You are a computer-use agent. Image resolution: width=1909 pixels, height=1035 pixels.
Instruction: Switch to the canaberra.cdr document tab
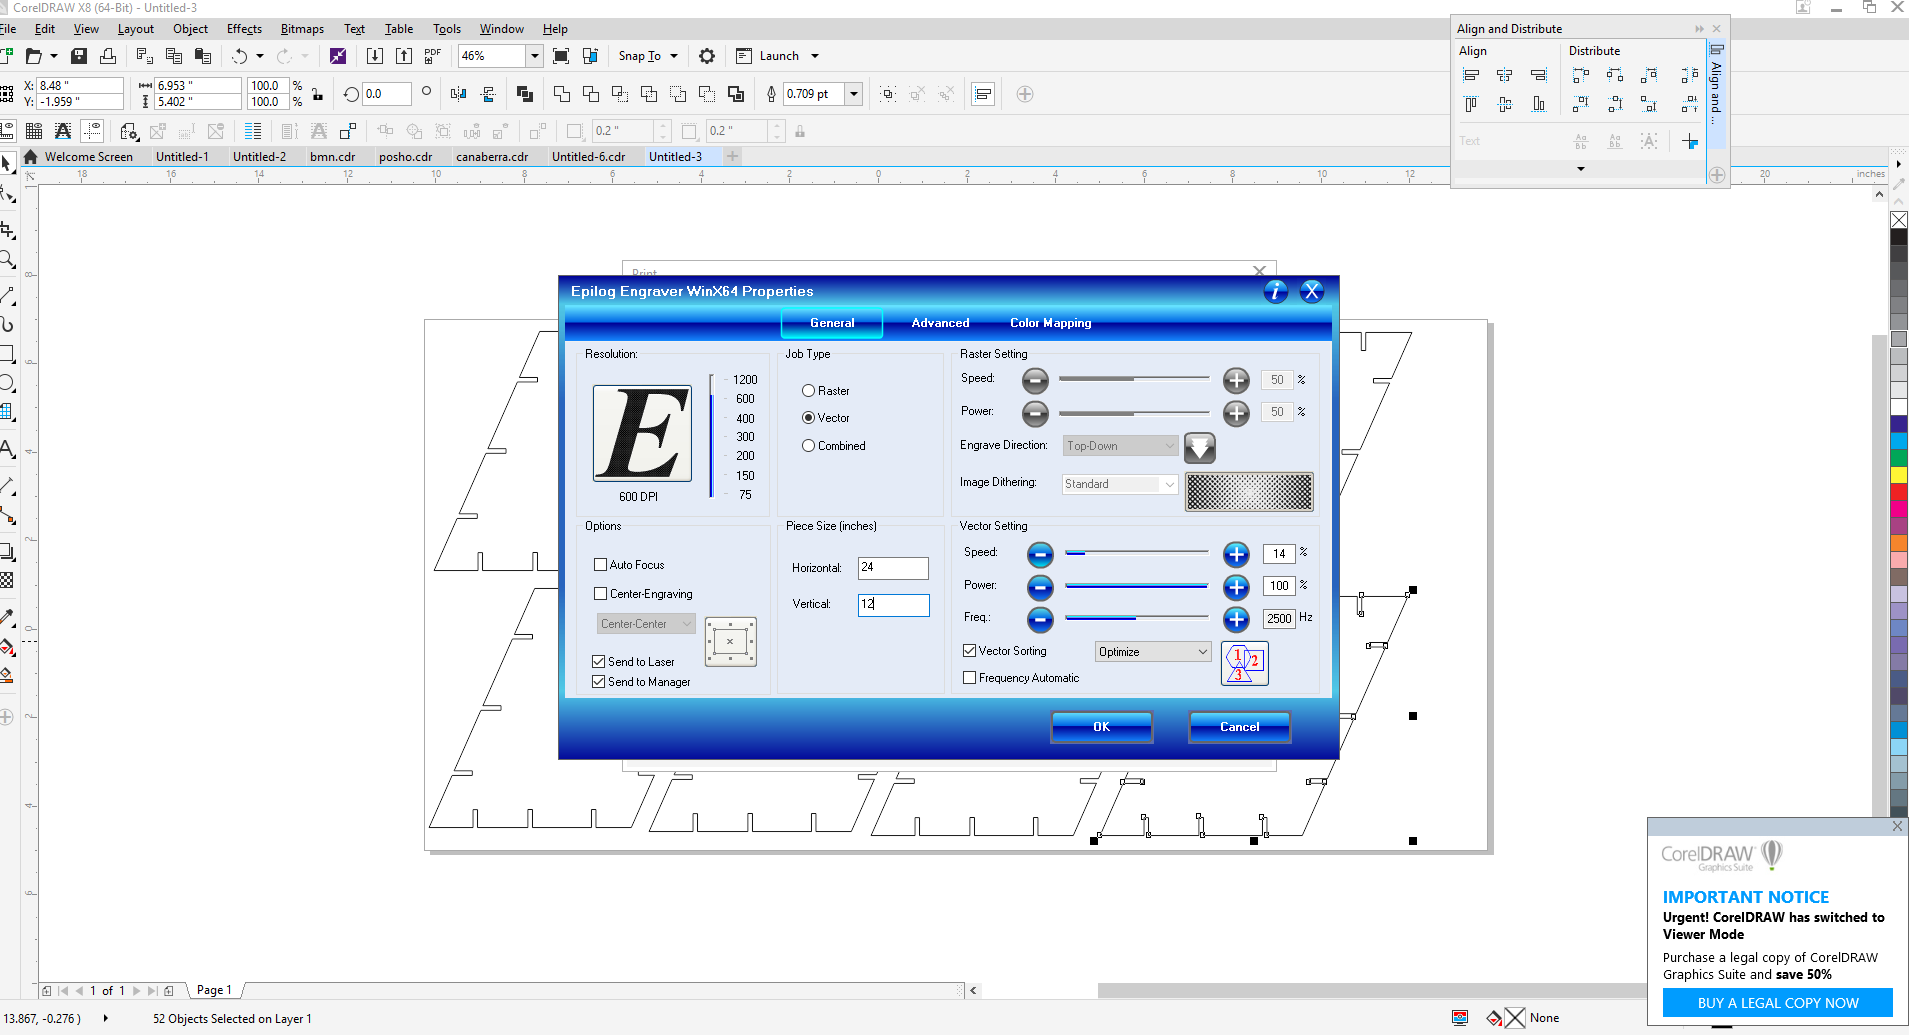pyautogui.click(x=492, y=157)
